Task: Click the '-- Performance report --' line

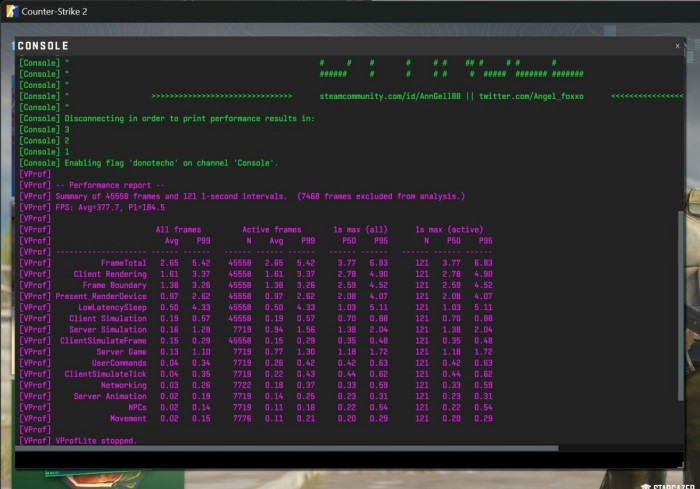Action: tap(110, 185)
